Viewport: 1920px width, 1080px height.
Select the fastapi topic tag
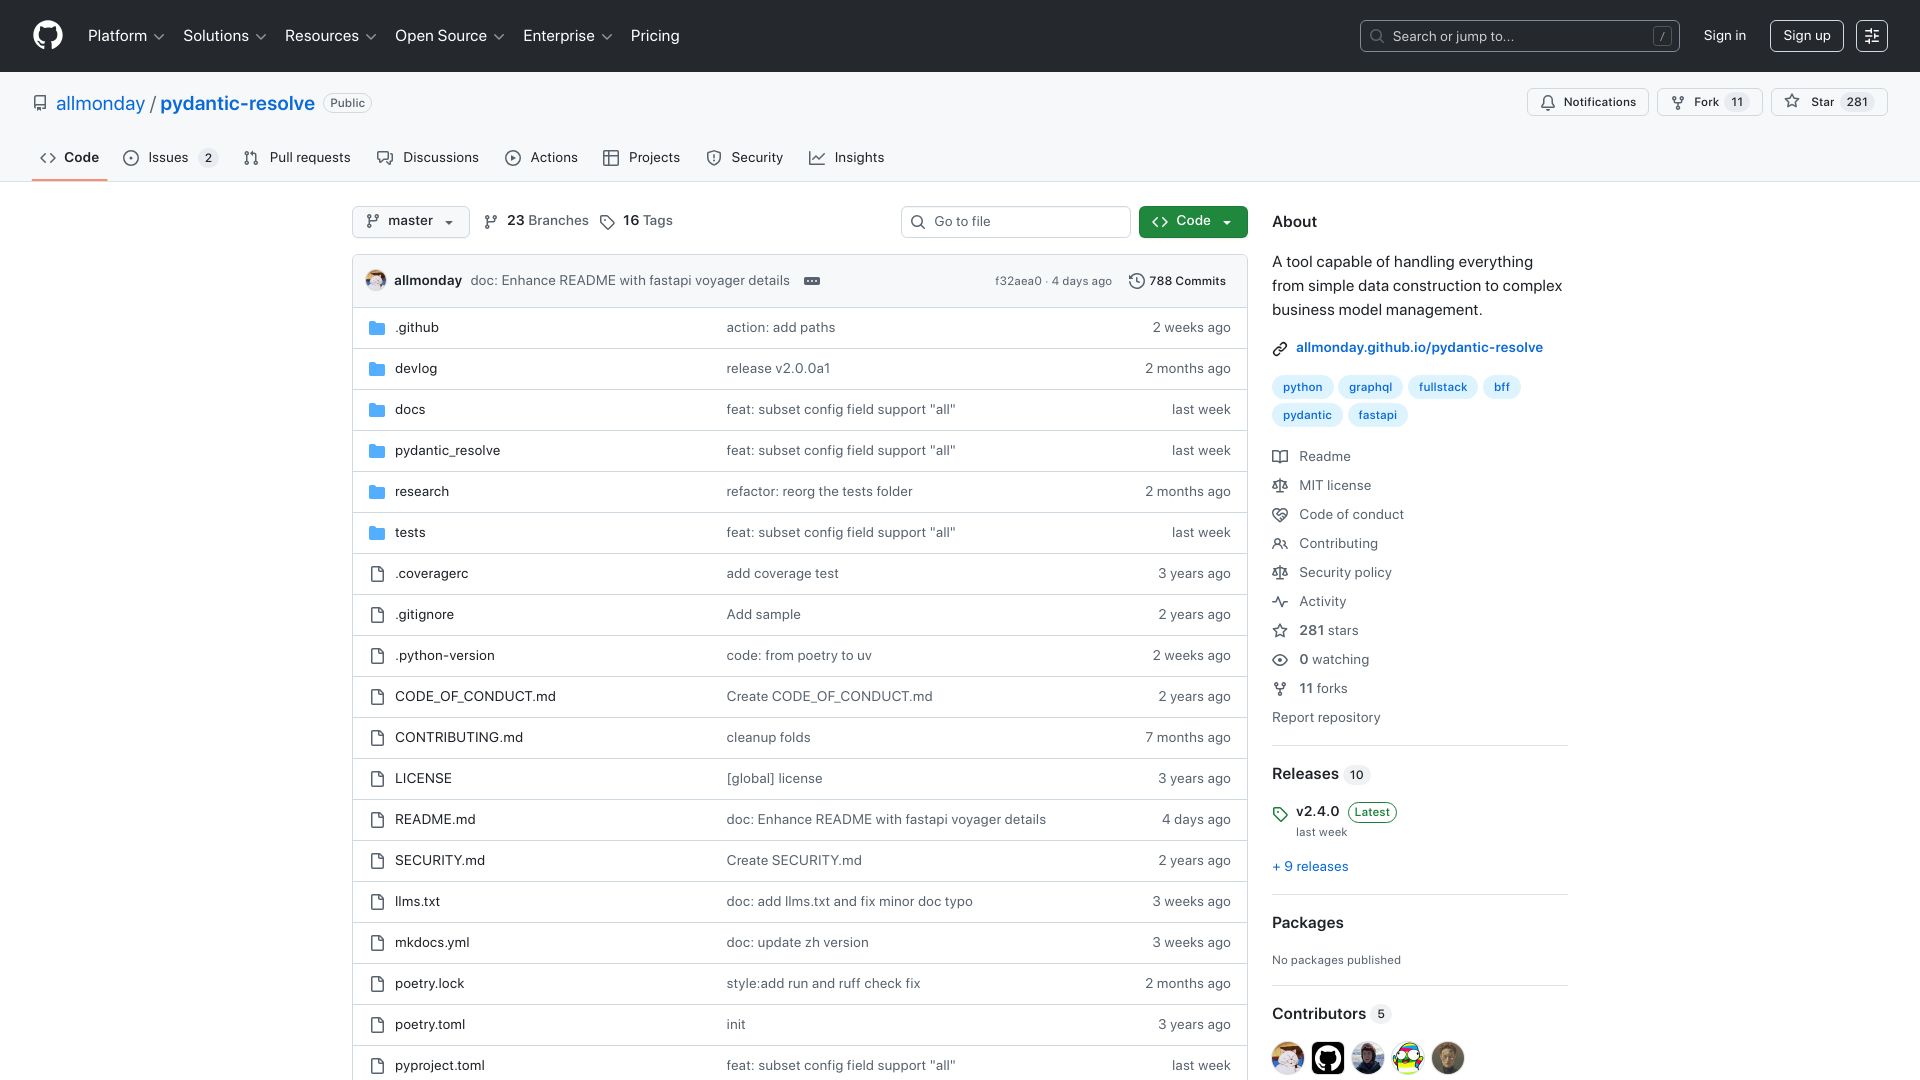pos(1377,415)
